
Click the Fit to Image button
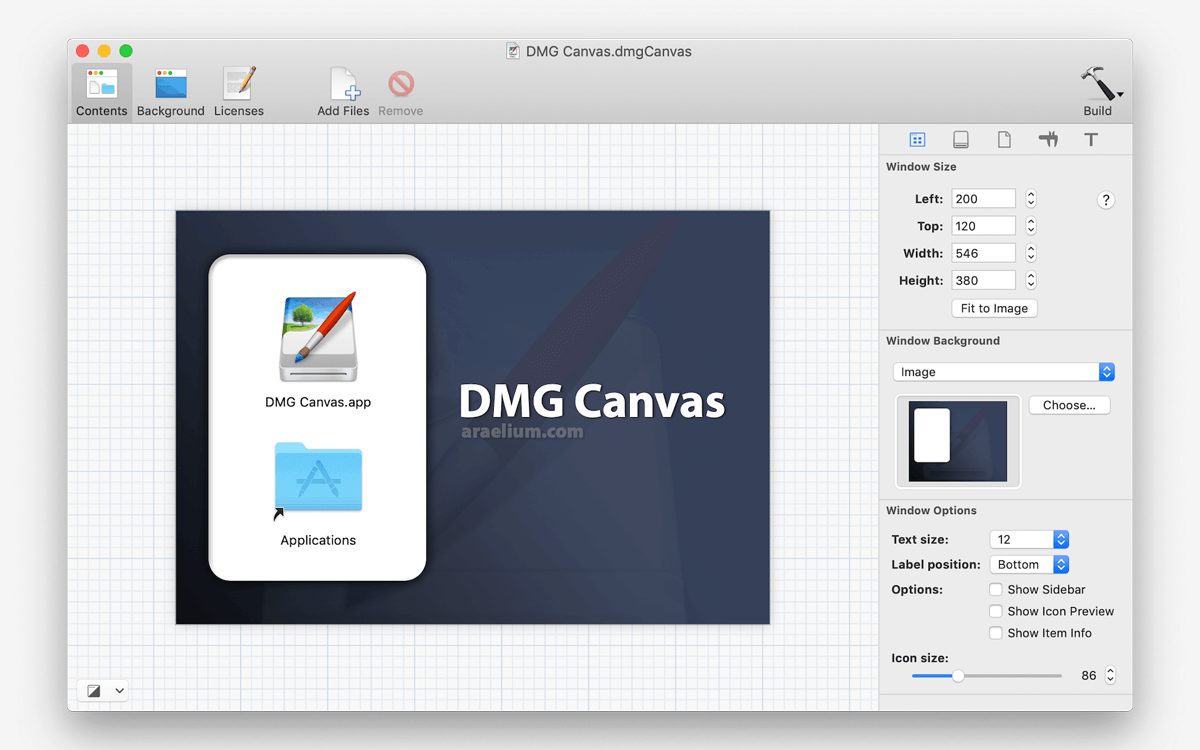point(994,308)
